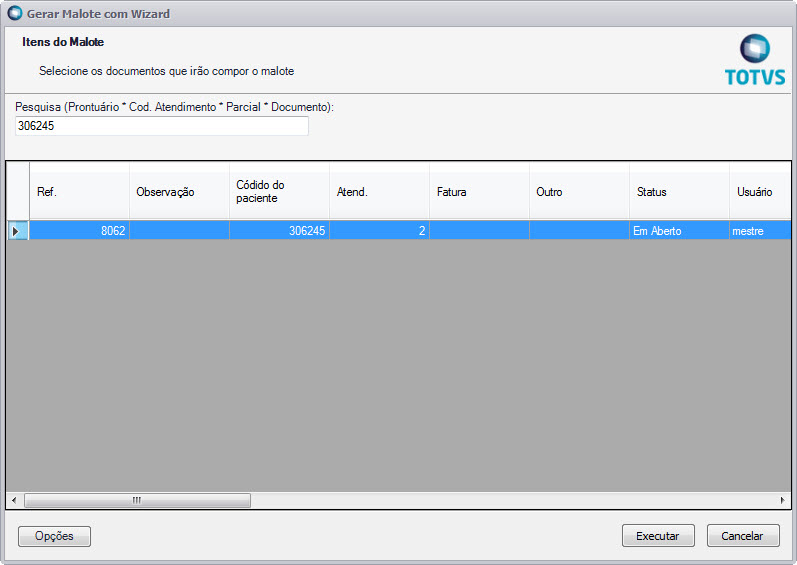
Task: Click the empty Outro cell in row 8062
Action: pos(579,231)
